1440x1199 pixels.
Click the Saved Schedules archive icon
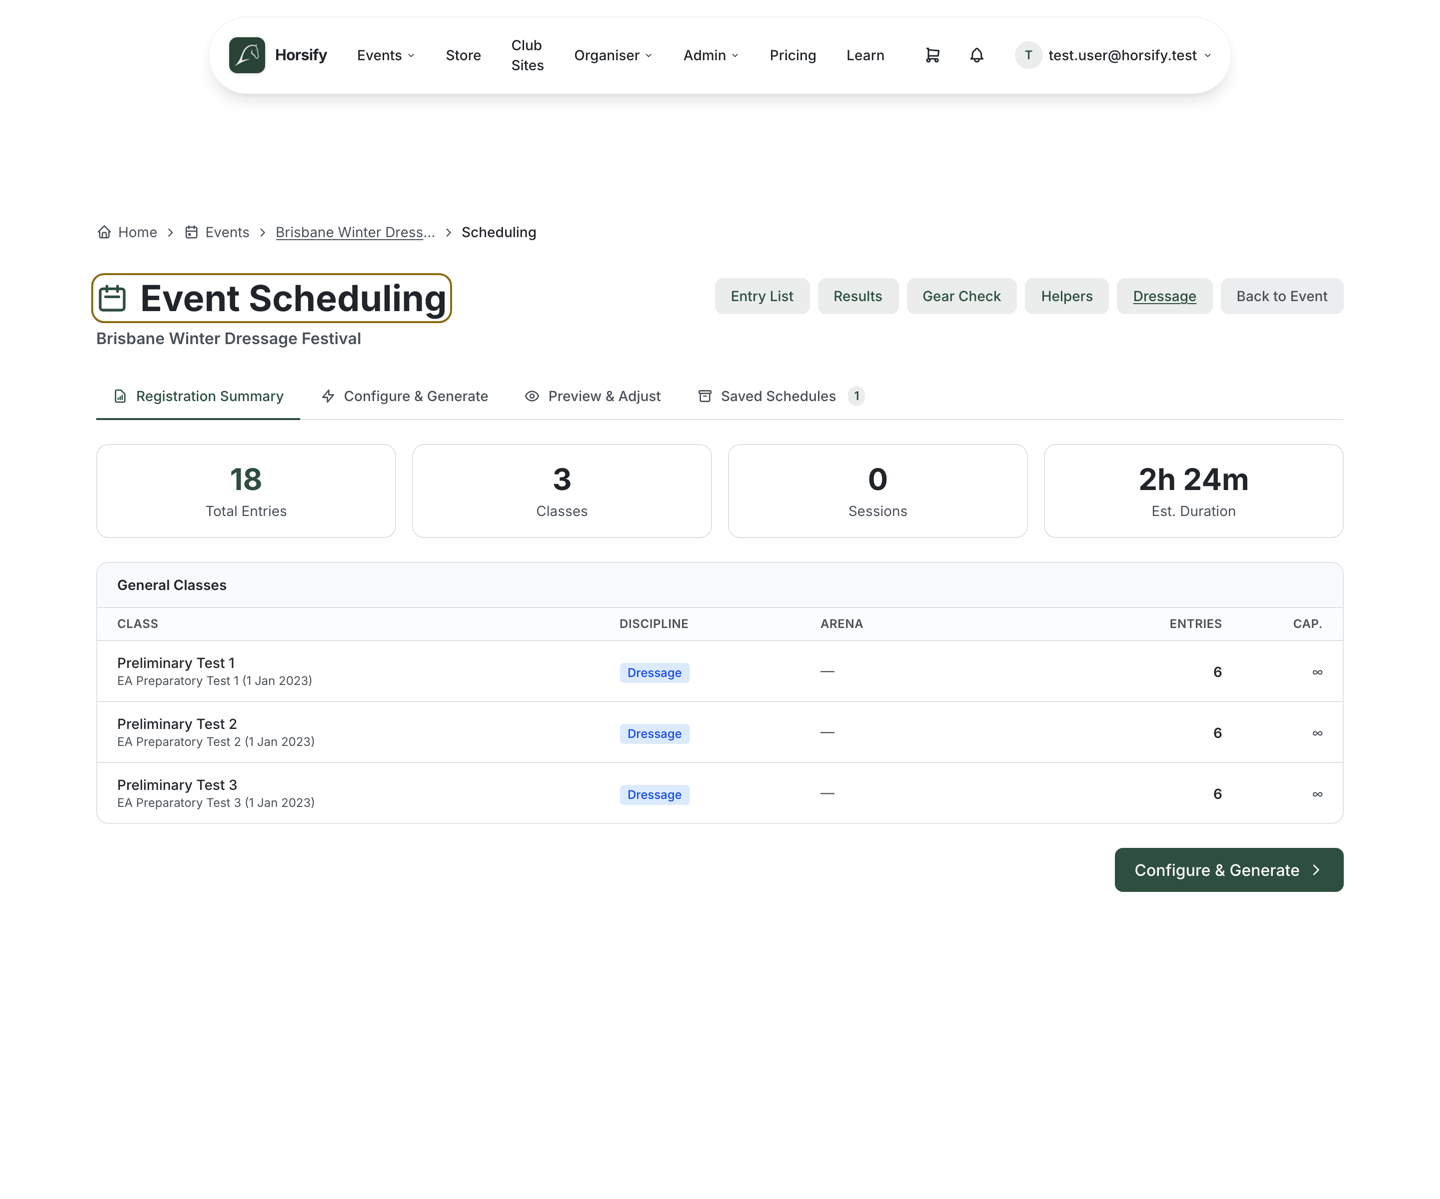point(705,396)
